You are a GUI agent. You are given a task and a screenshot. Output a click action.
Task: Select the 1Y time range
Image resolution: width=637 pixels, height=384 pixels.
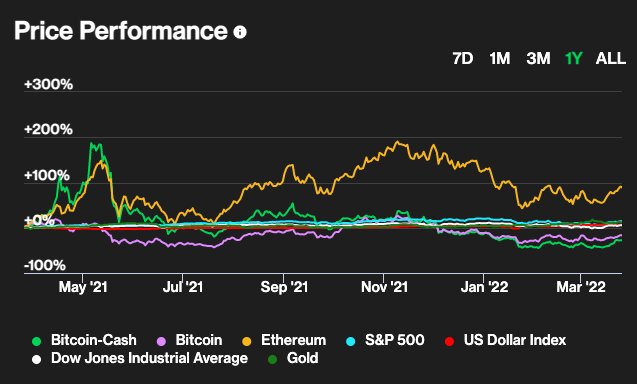[574, 59]
